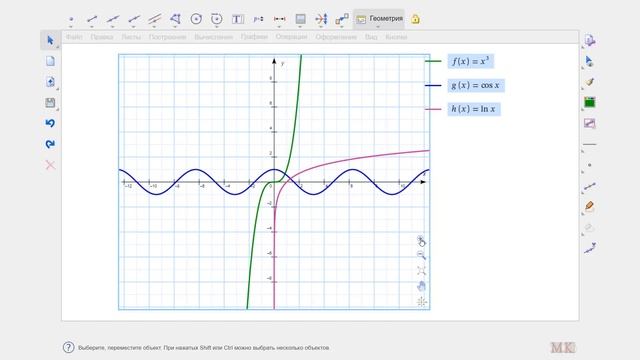Click the h(x) = ln x label
Screen dimensions: 640x360
click(474, 109)
